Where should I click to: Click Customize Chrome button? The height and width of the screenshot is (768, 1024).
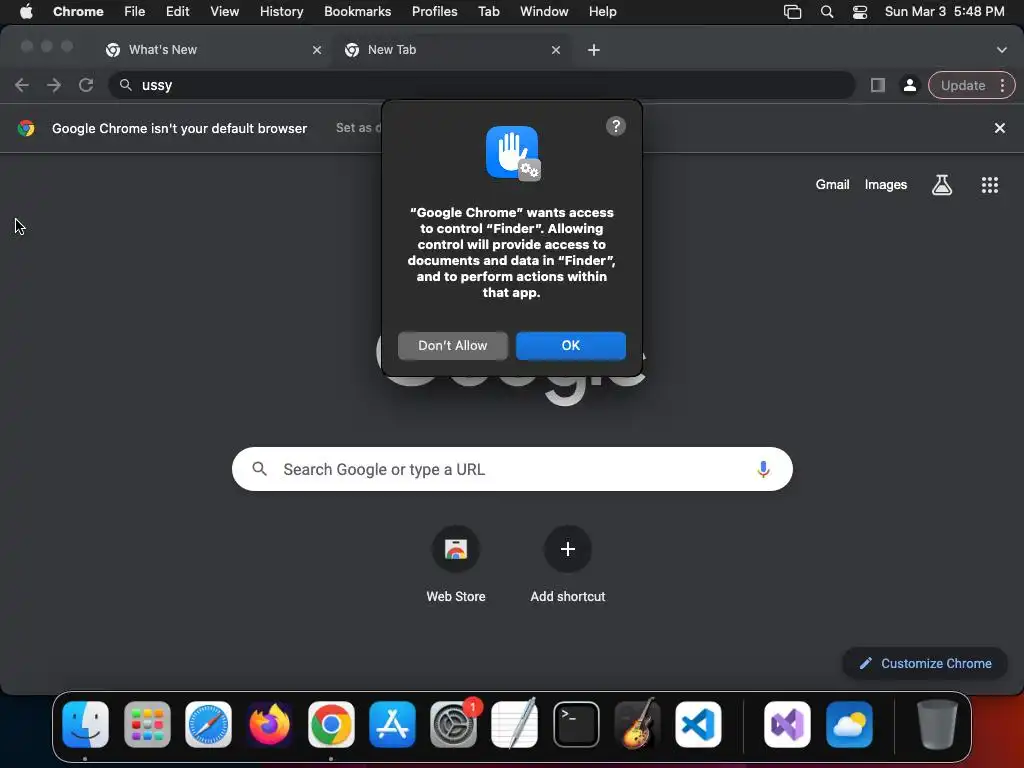(925, 664)
